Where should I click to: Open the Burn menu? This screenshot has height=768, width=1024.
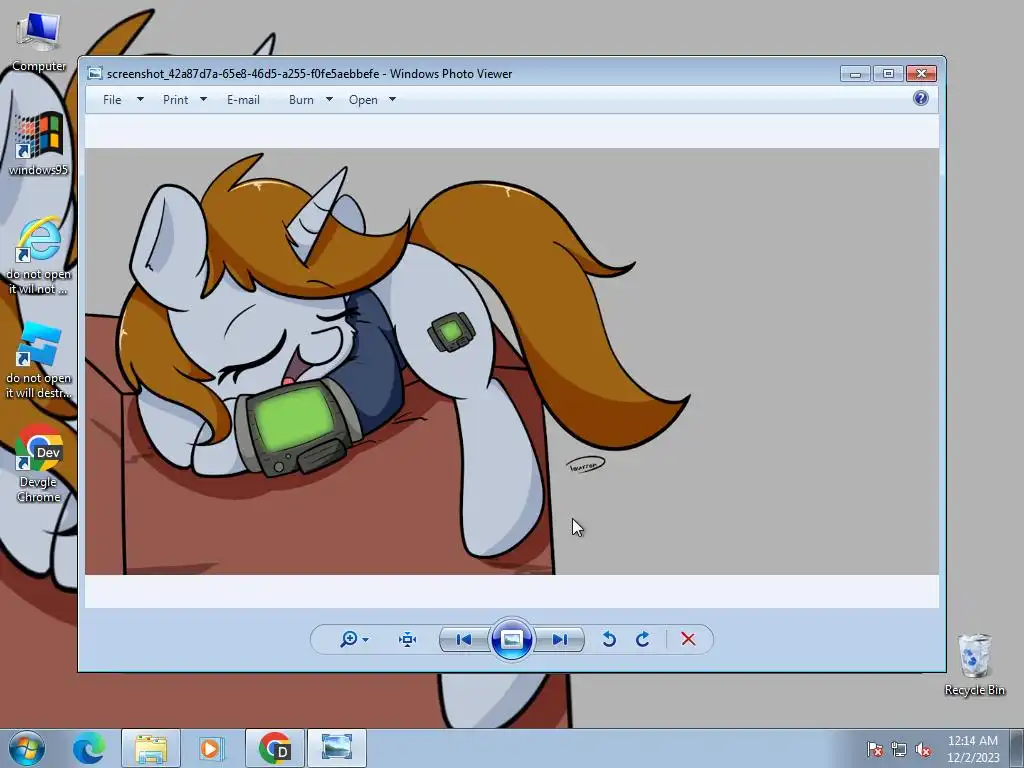tap(301, 100)
